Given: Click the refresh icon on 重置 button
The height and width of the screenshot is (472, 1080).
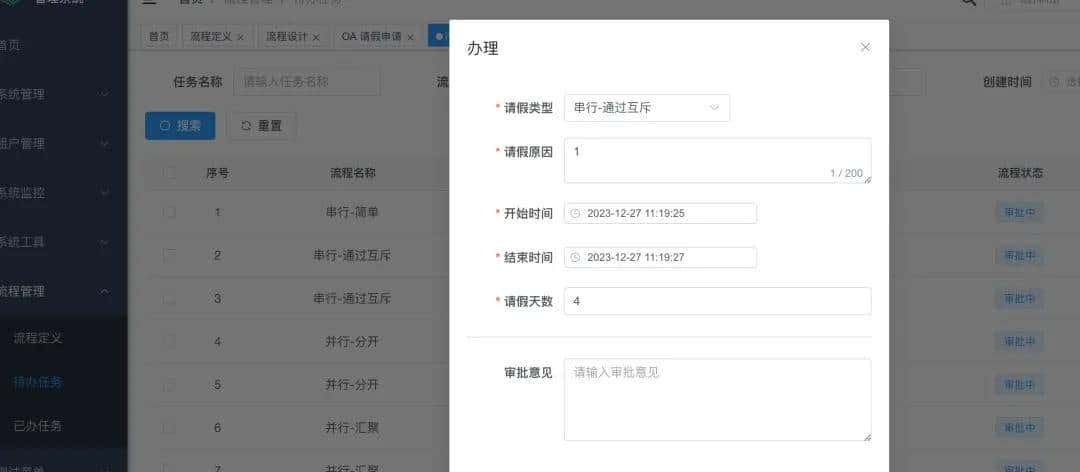Looking at the screenshot, I should 246,126.
